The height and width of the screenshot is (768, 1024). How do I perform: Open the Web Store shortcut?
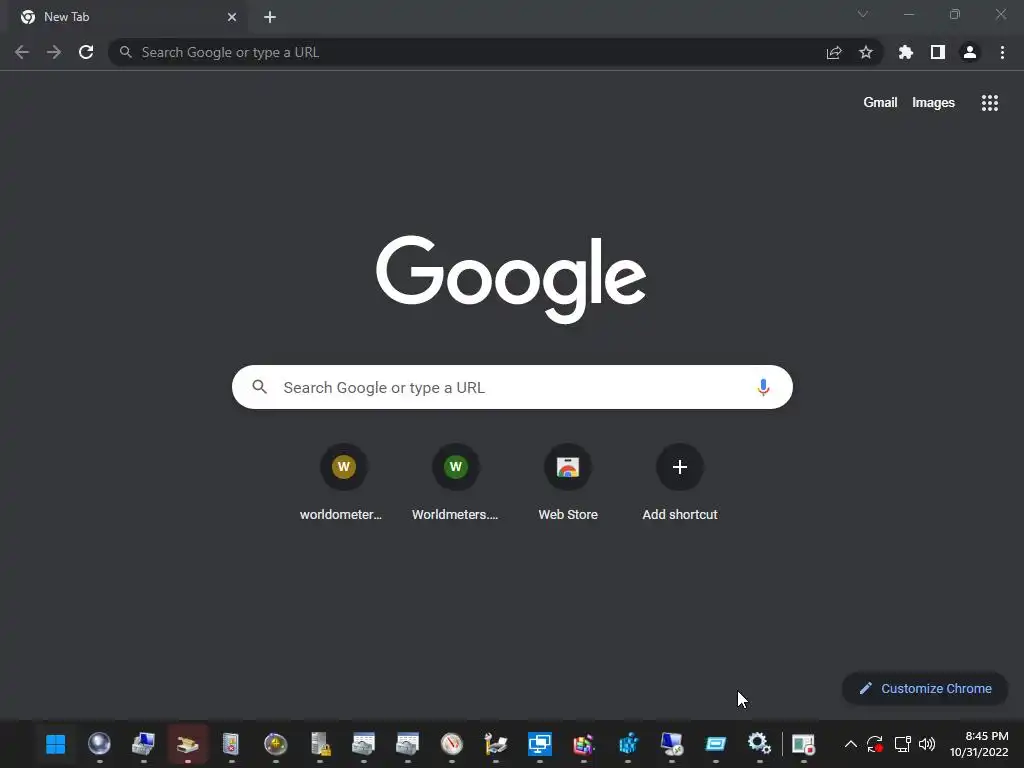pyautogui.click(x=568, y=482)
